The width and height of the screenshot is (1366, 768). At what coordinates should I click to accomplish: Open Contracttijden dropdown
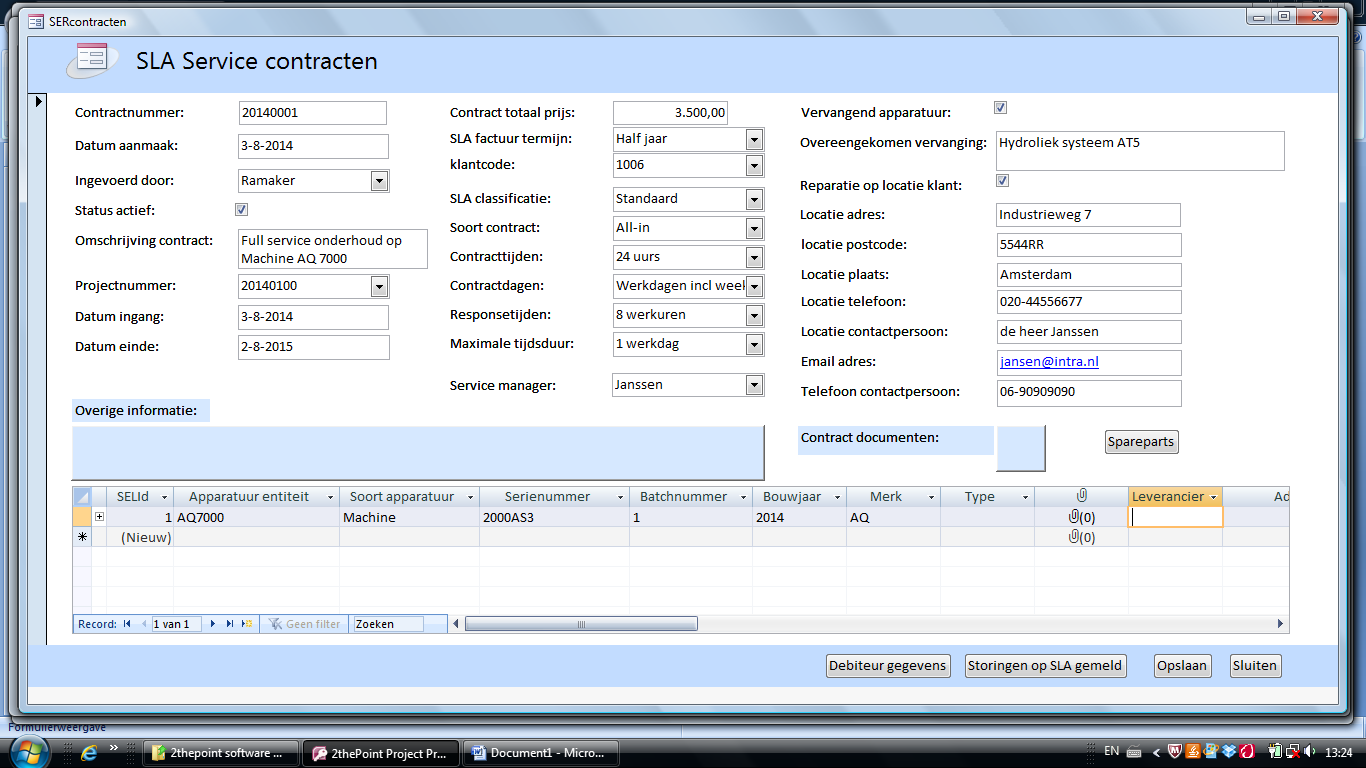point(755,257)
